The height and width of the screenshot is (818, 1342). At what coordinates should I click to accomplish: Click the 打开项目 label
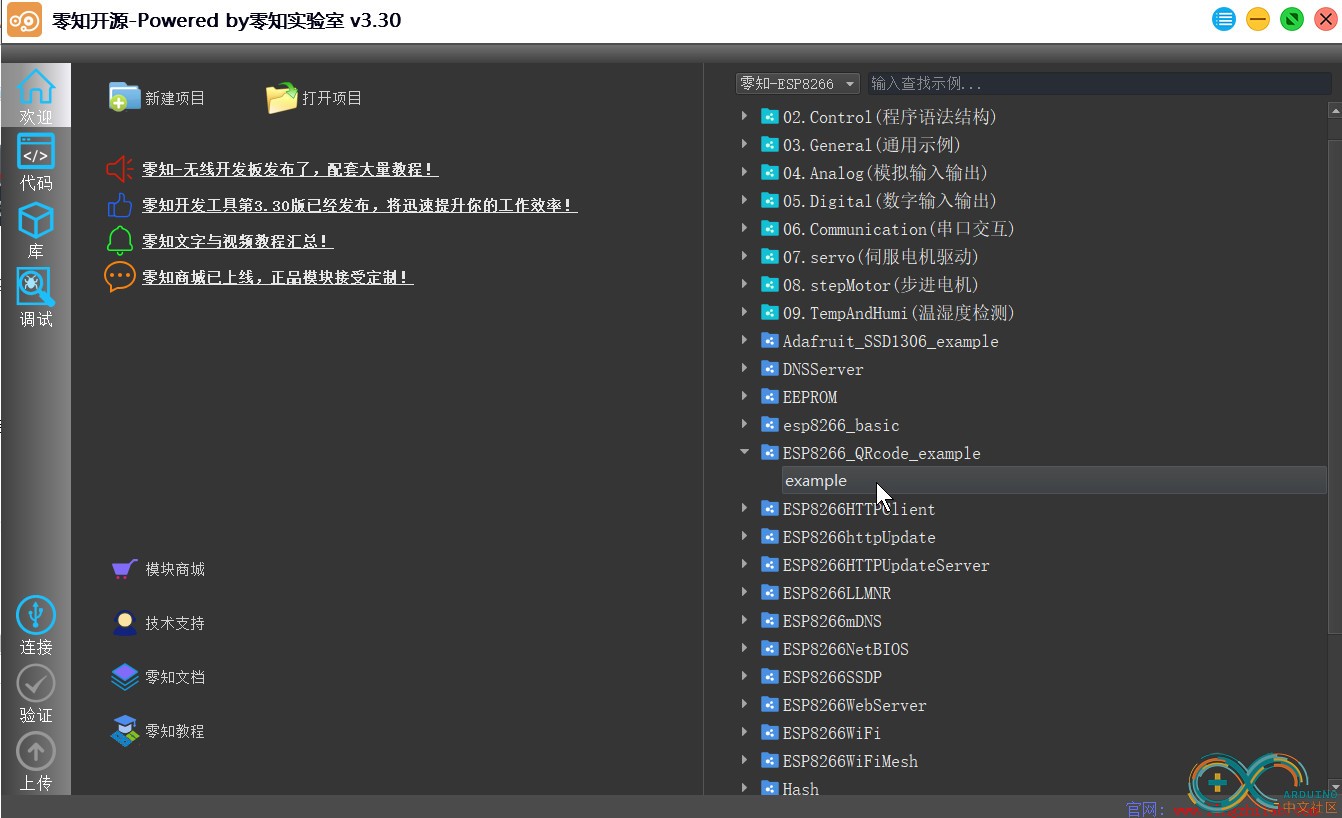pyautogui.click(x=332, y=98)
